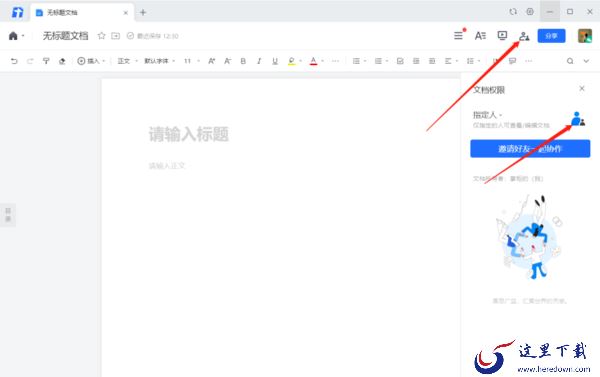
Task: Open the font size 11 dropdown
Action: (192, 61)
